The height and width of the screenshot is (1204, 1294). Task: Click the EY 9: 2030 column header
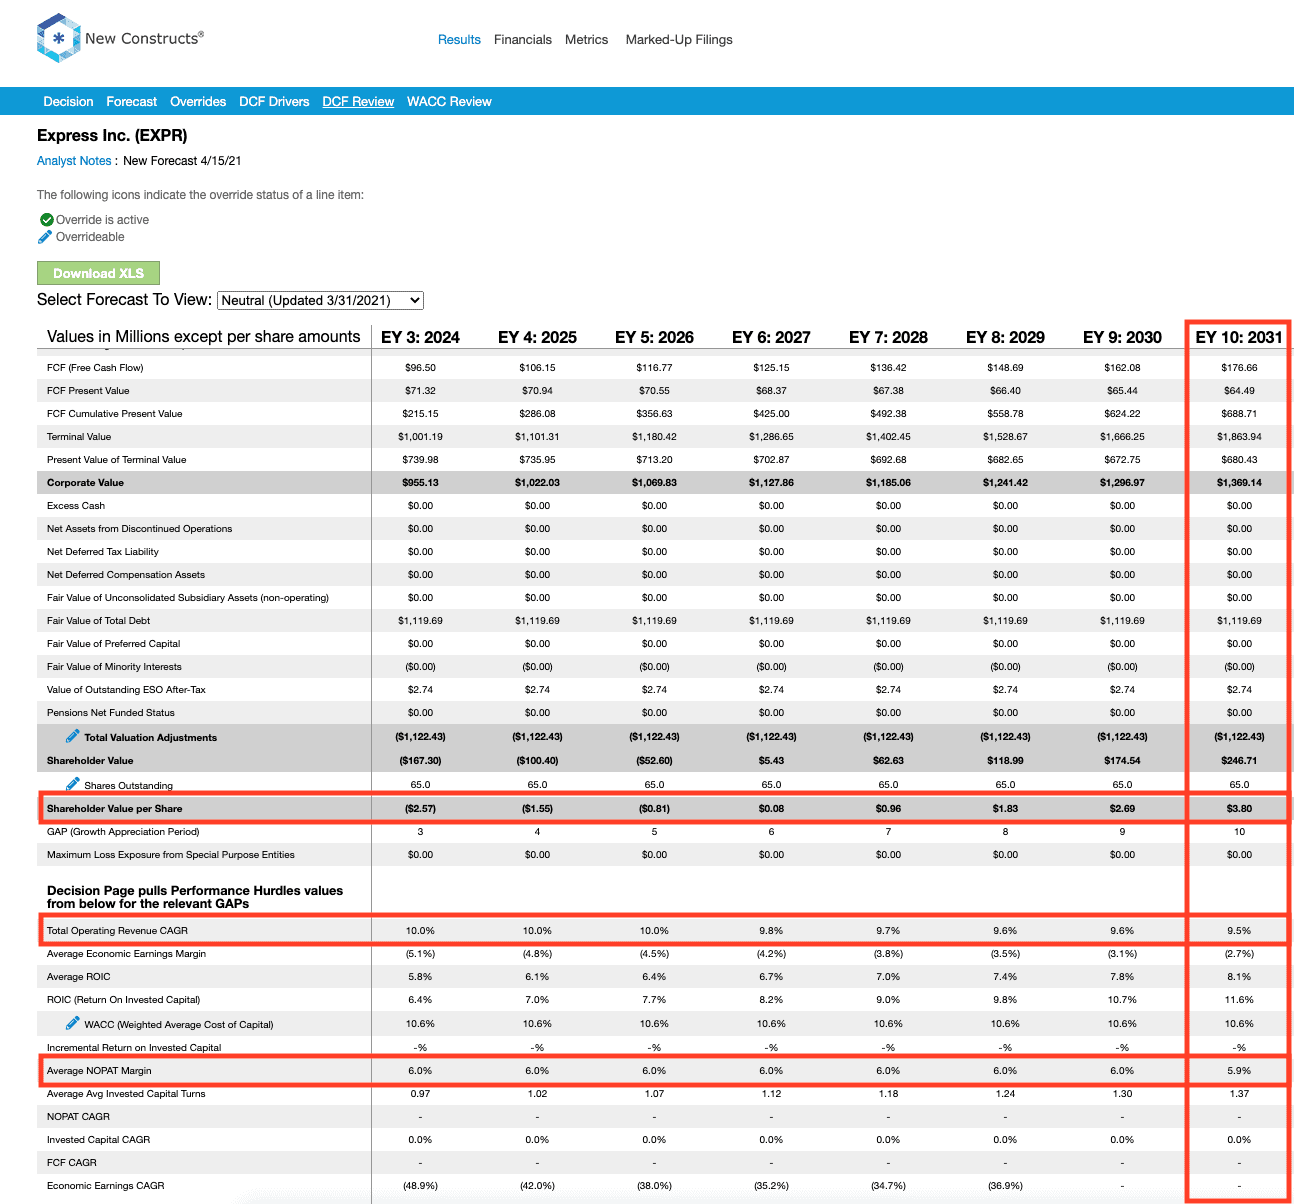coord(1122,337)
